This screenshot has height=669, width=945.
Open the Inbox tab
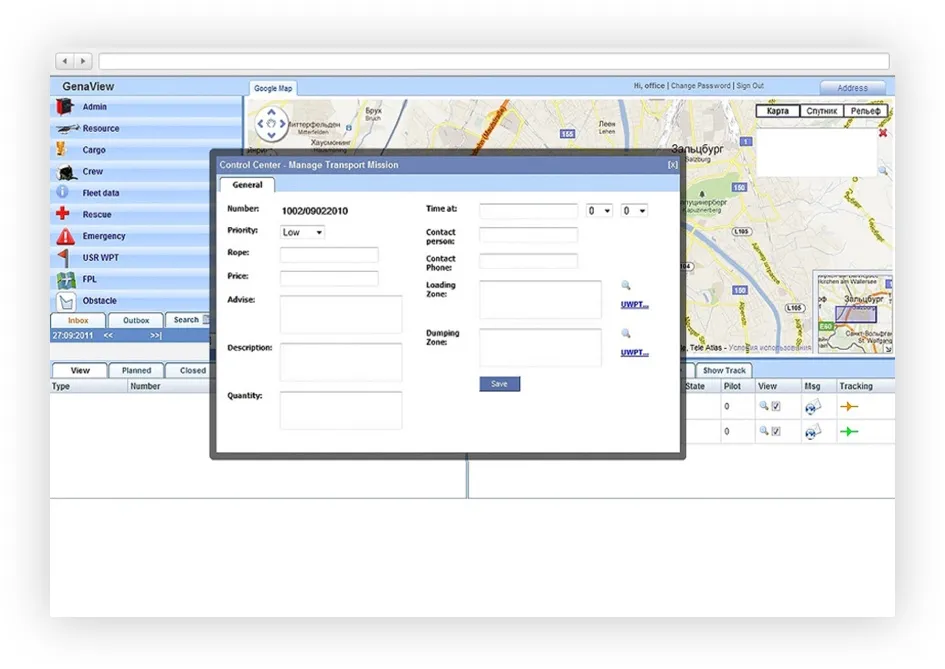[x=78, y=321]
